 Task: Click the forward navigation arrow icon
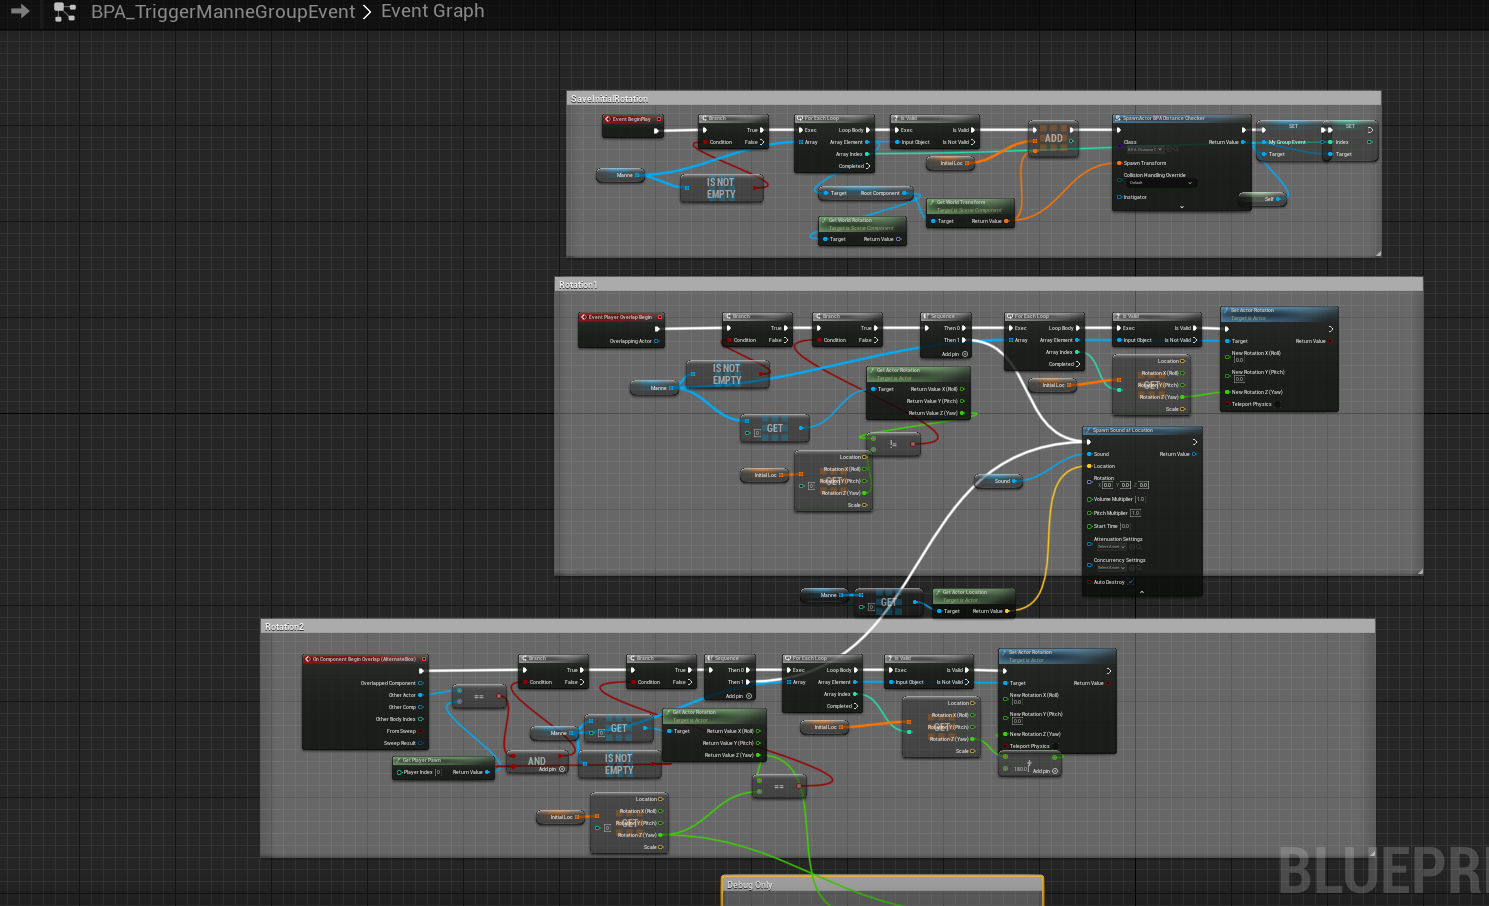click(20, 12)
